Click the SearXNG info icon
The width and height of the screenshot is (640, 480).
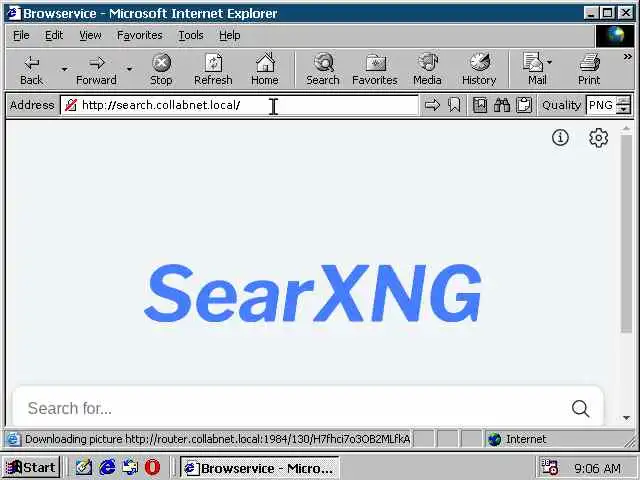pyautogui.click(x=560, y=138)
